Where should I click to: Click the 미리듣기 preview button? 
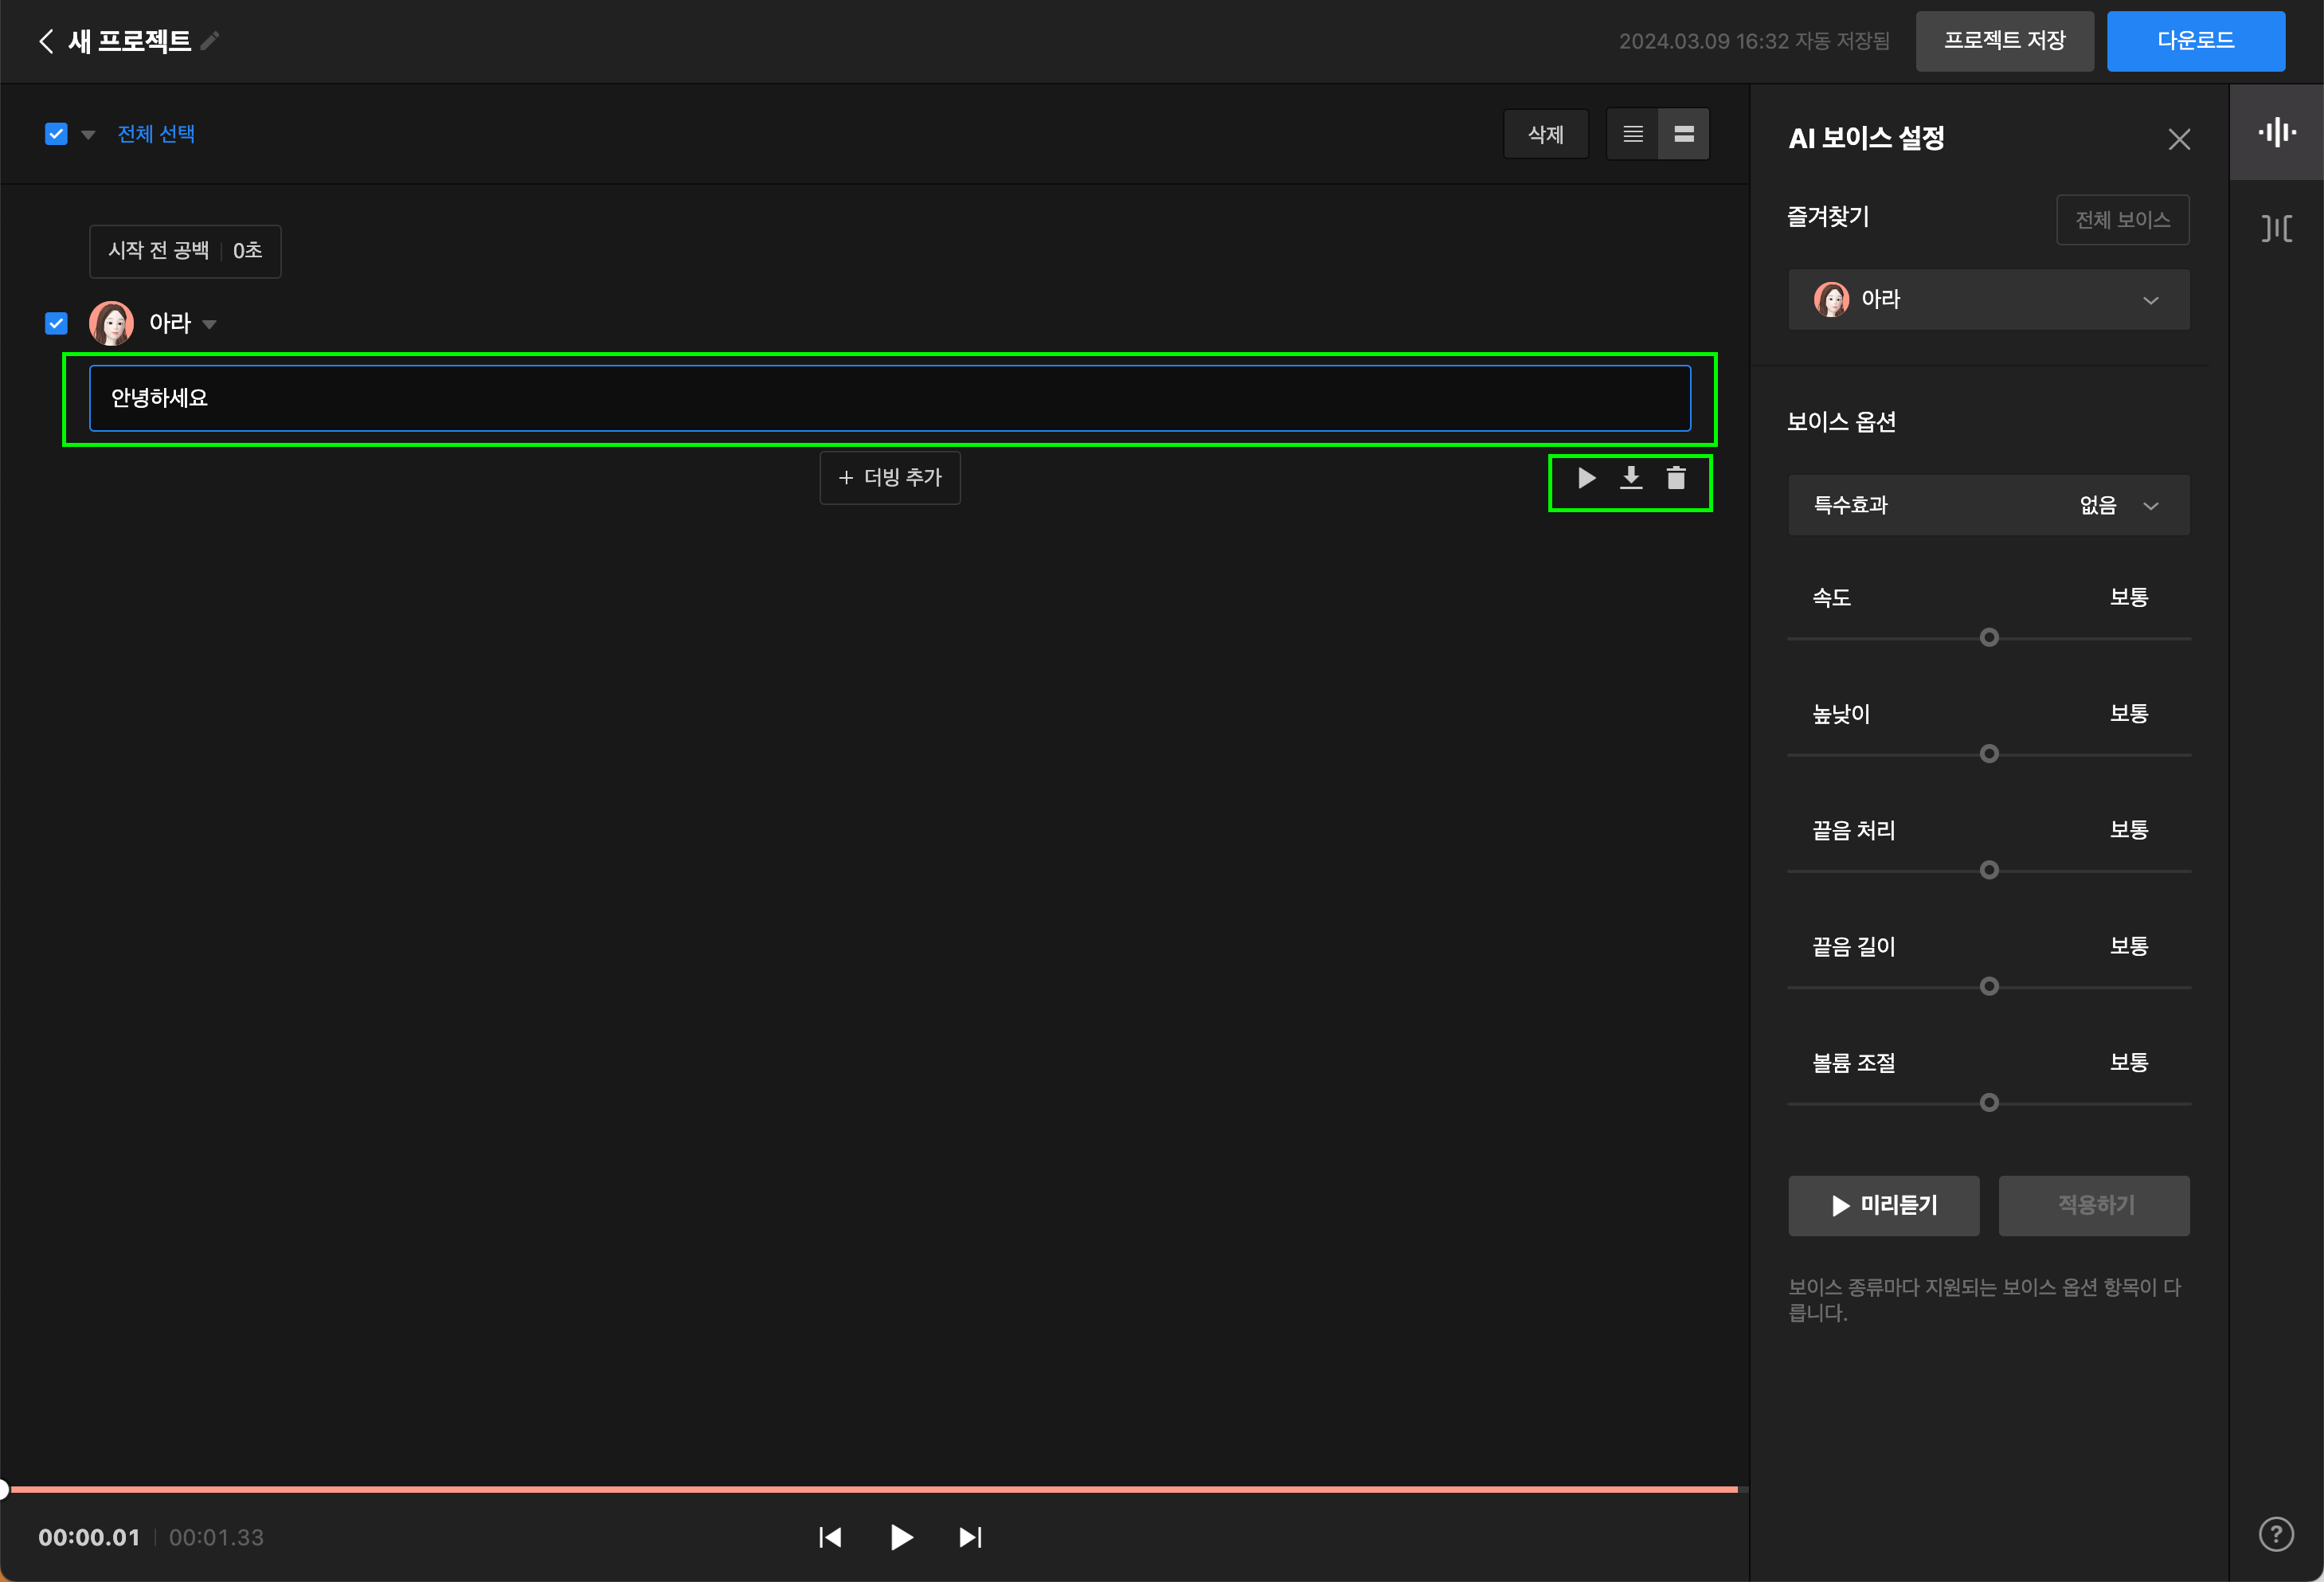pos(1883,1206)
